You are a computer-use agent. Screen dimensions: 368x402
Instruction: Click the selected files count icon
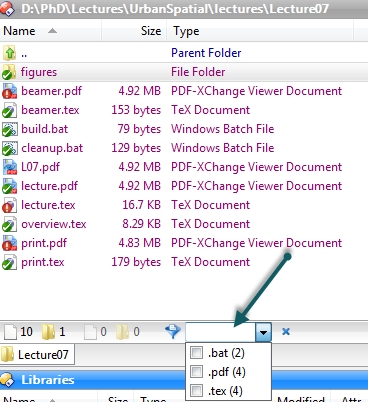click(90, 332)
